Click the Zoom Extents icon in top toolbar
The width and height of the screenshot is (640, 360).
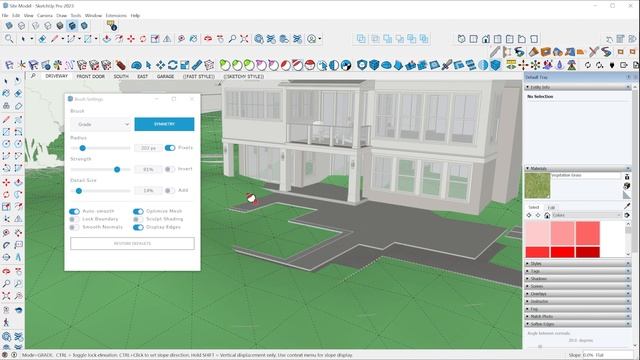244,39
